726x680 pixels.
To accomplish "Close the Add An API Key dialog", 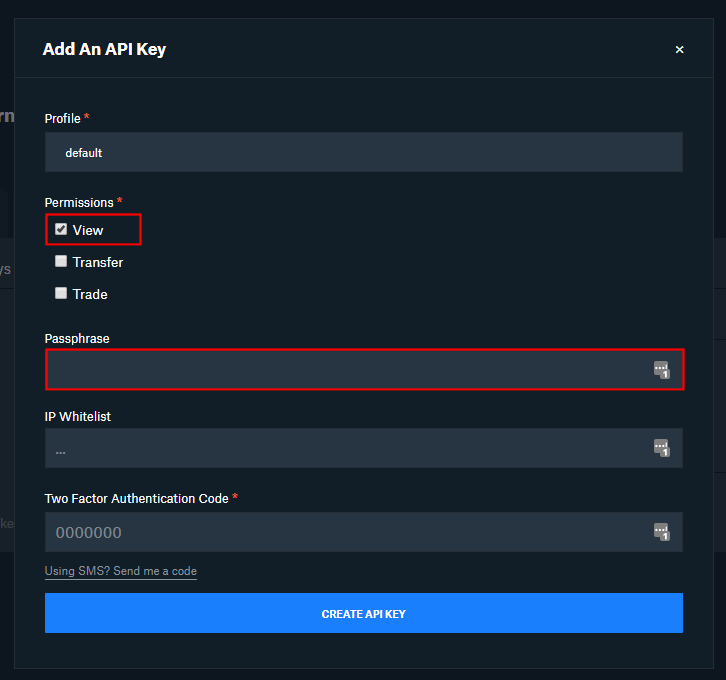I will pos(680,49).
